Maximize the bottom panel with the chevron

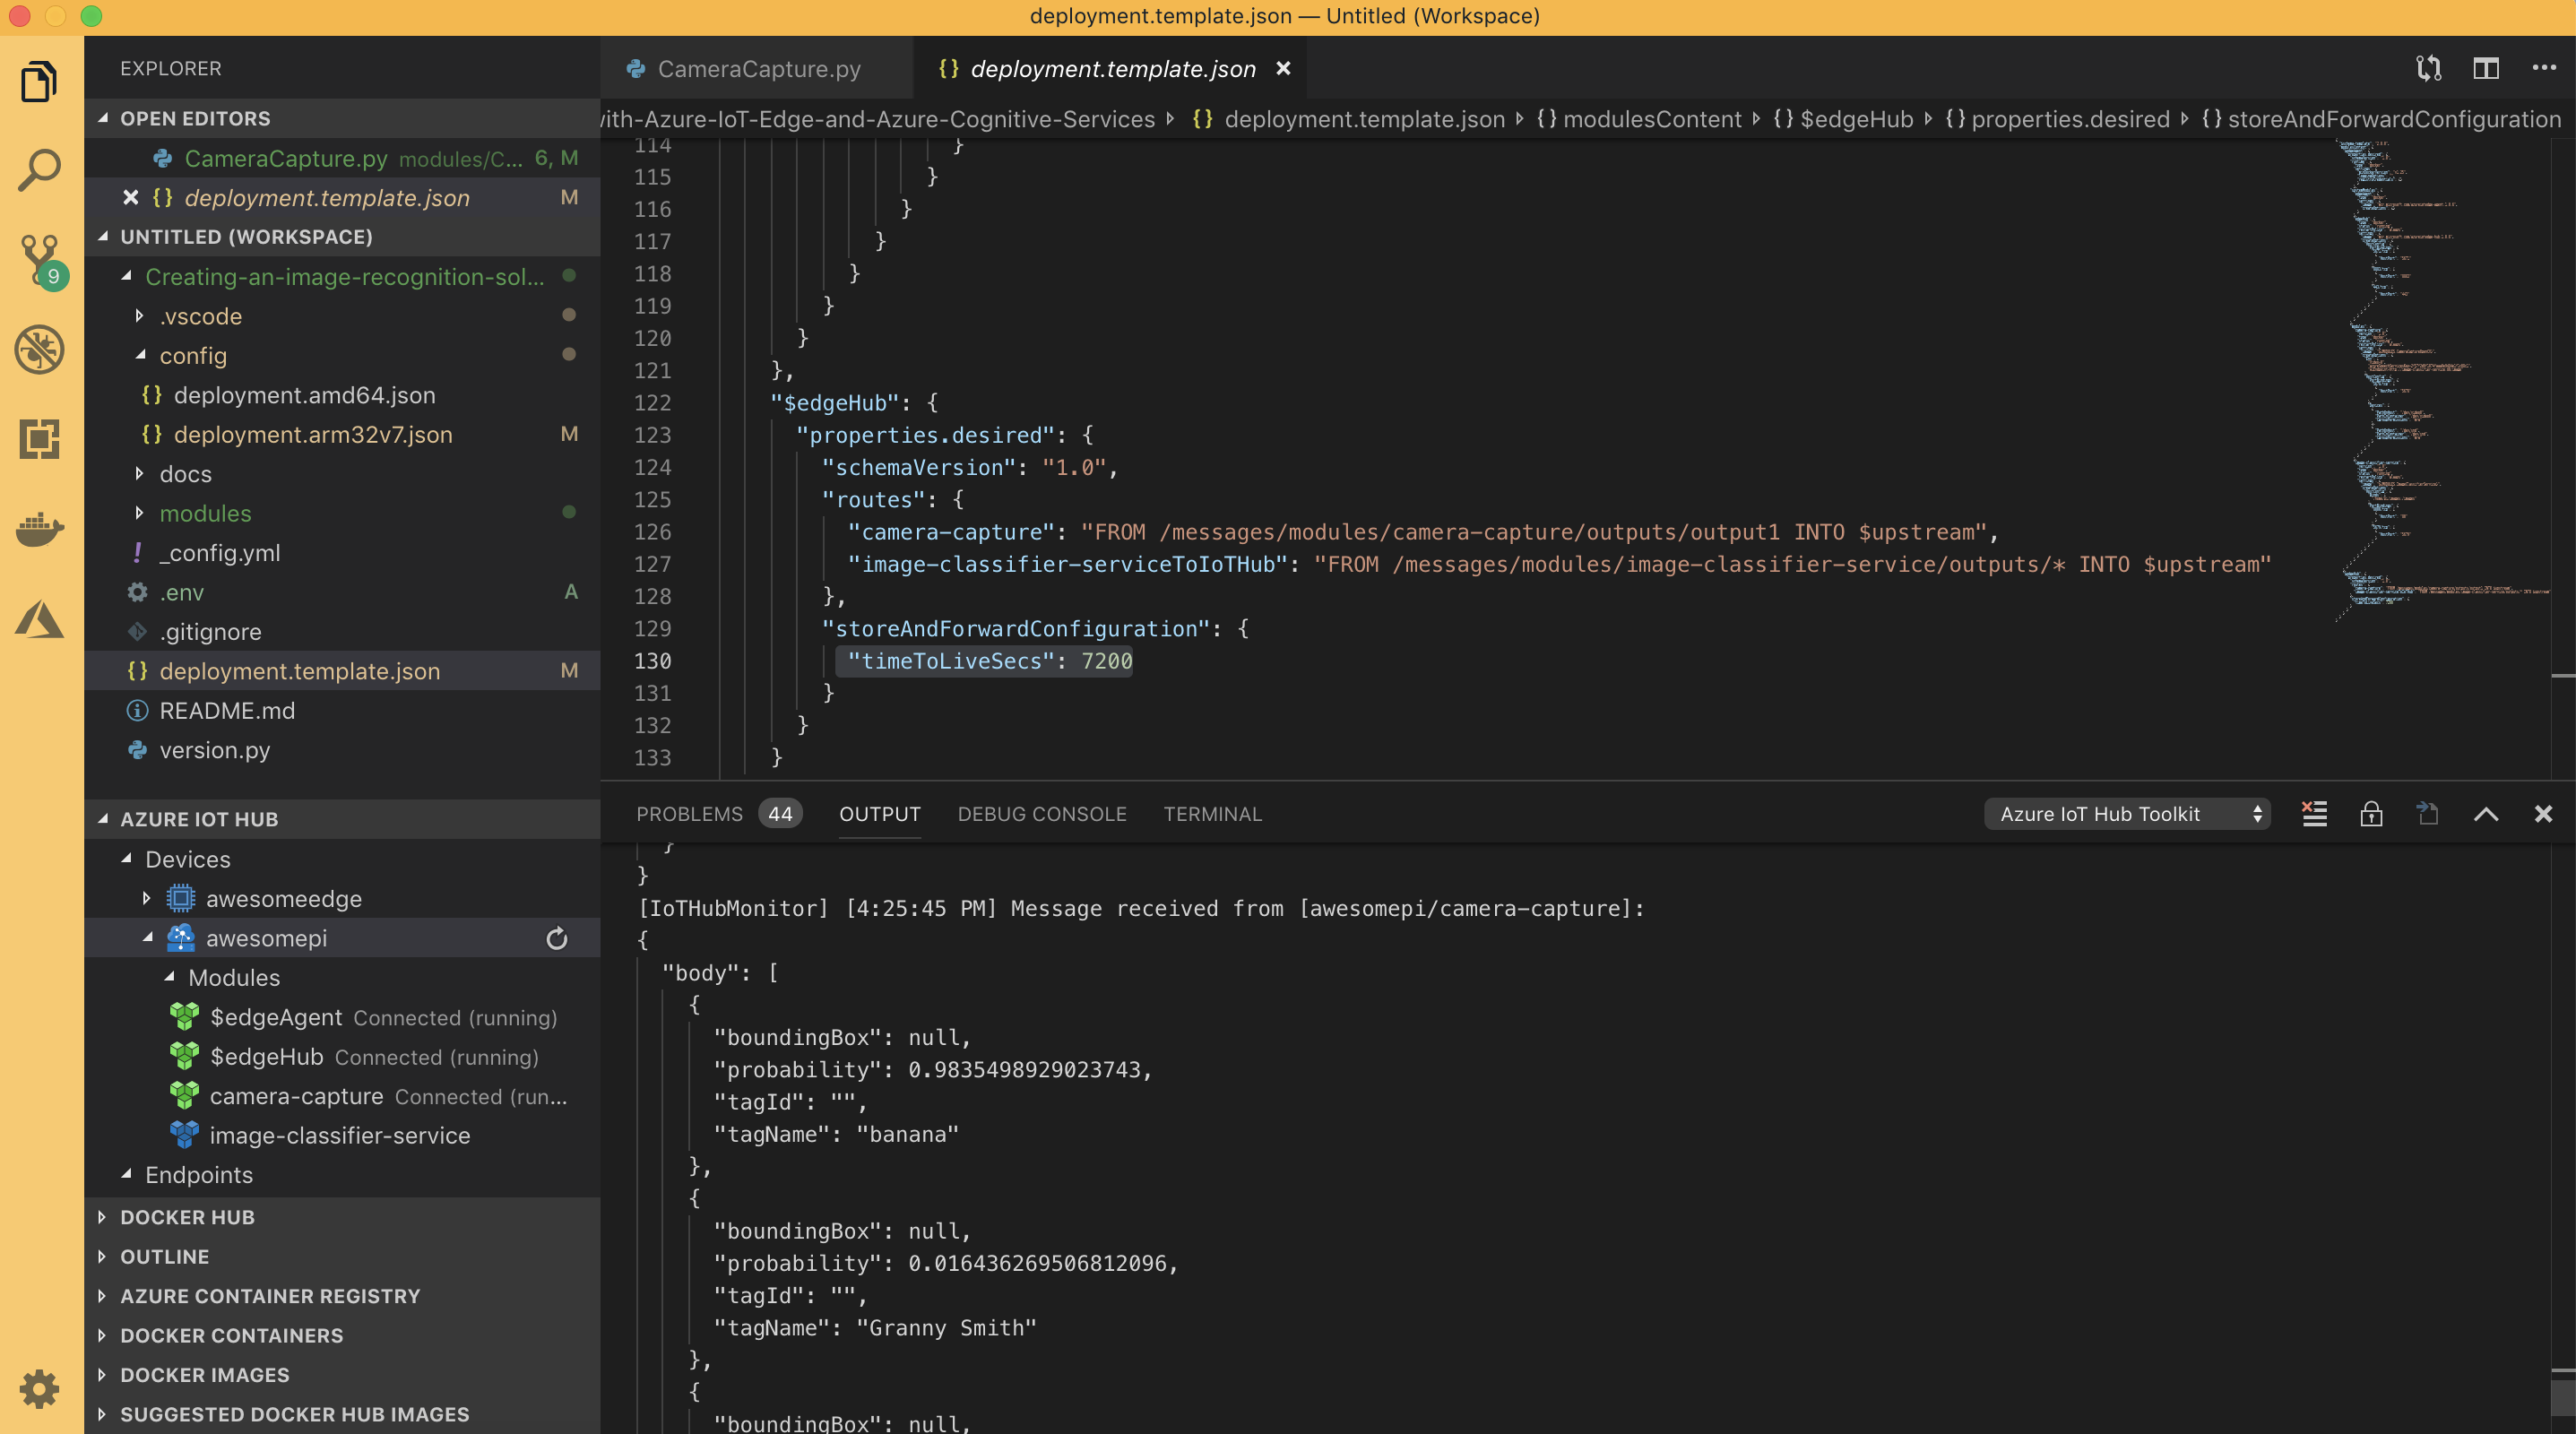click(2486, 813)
